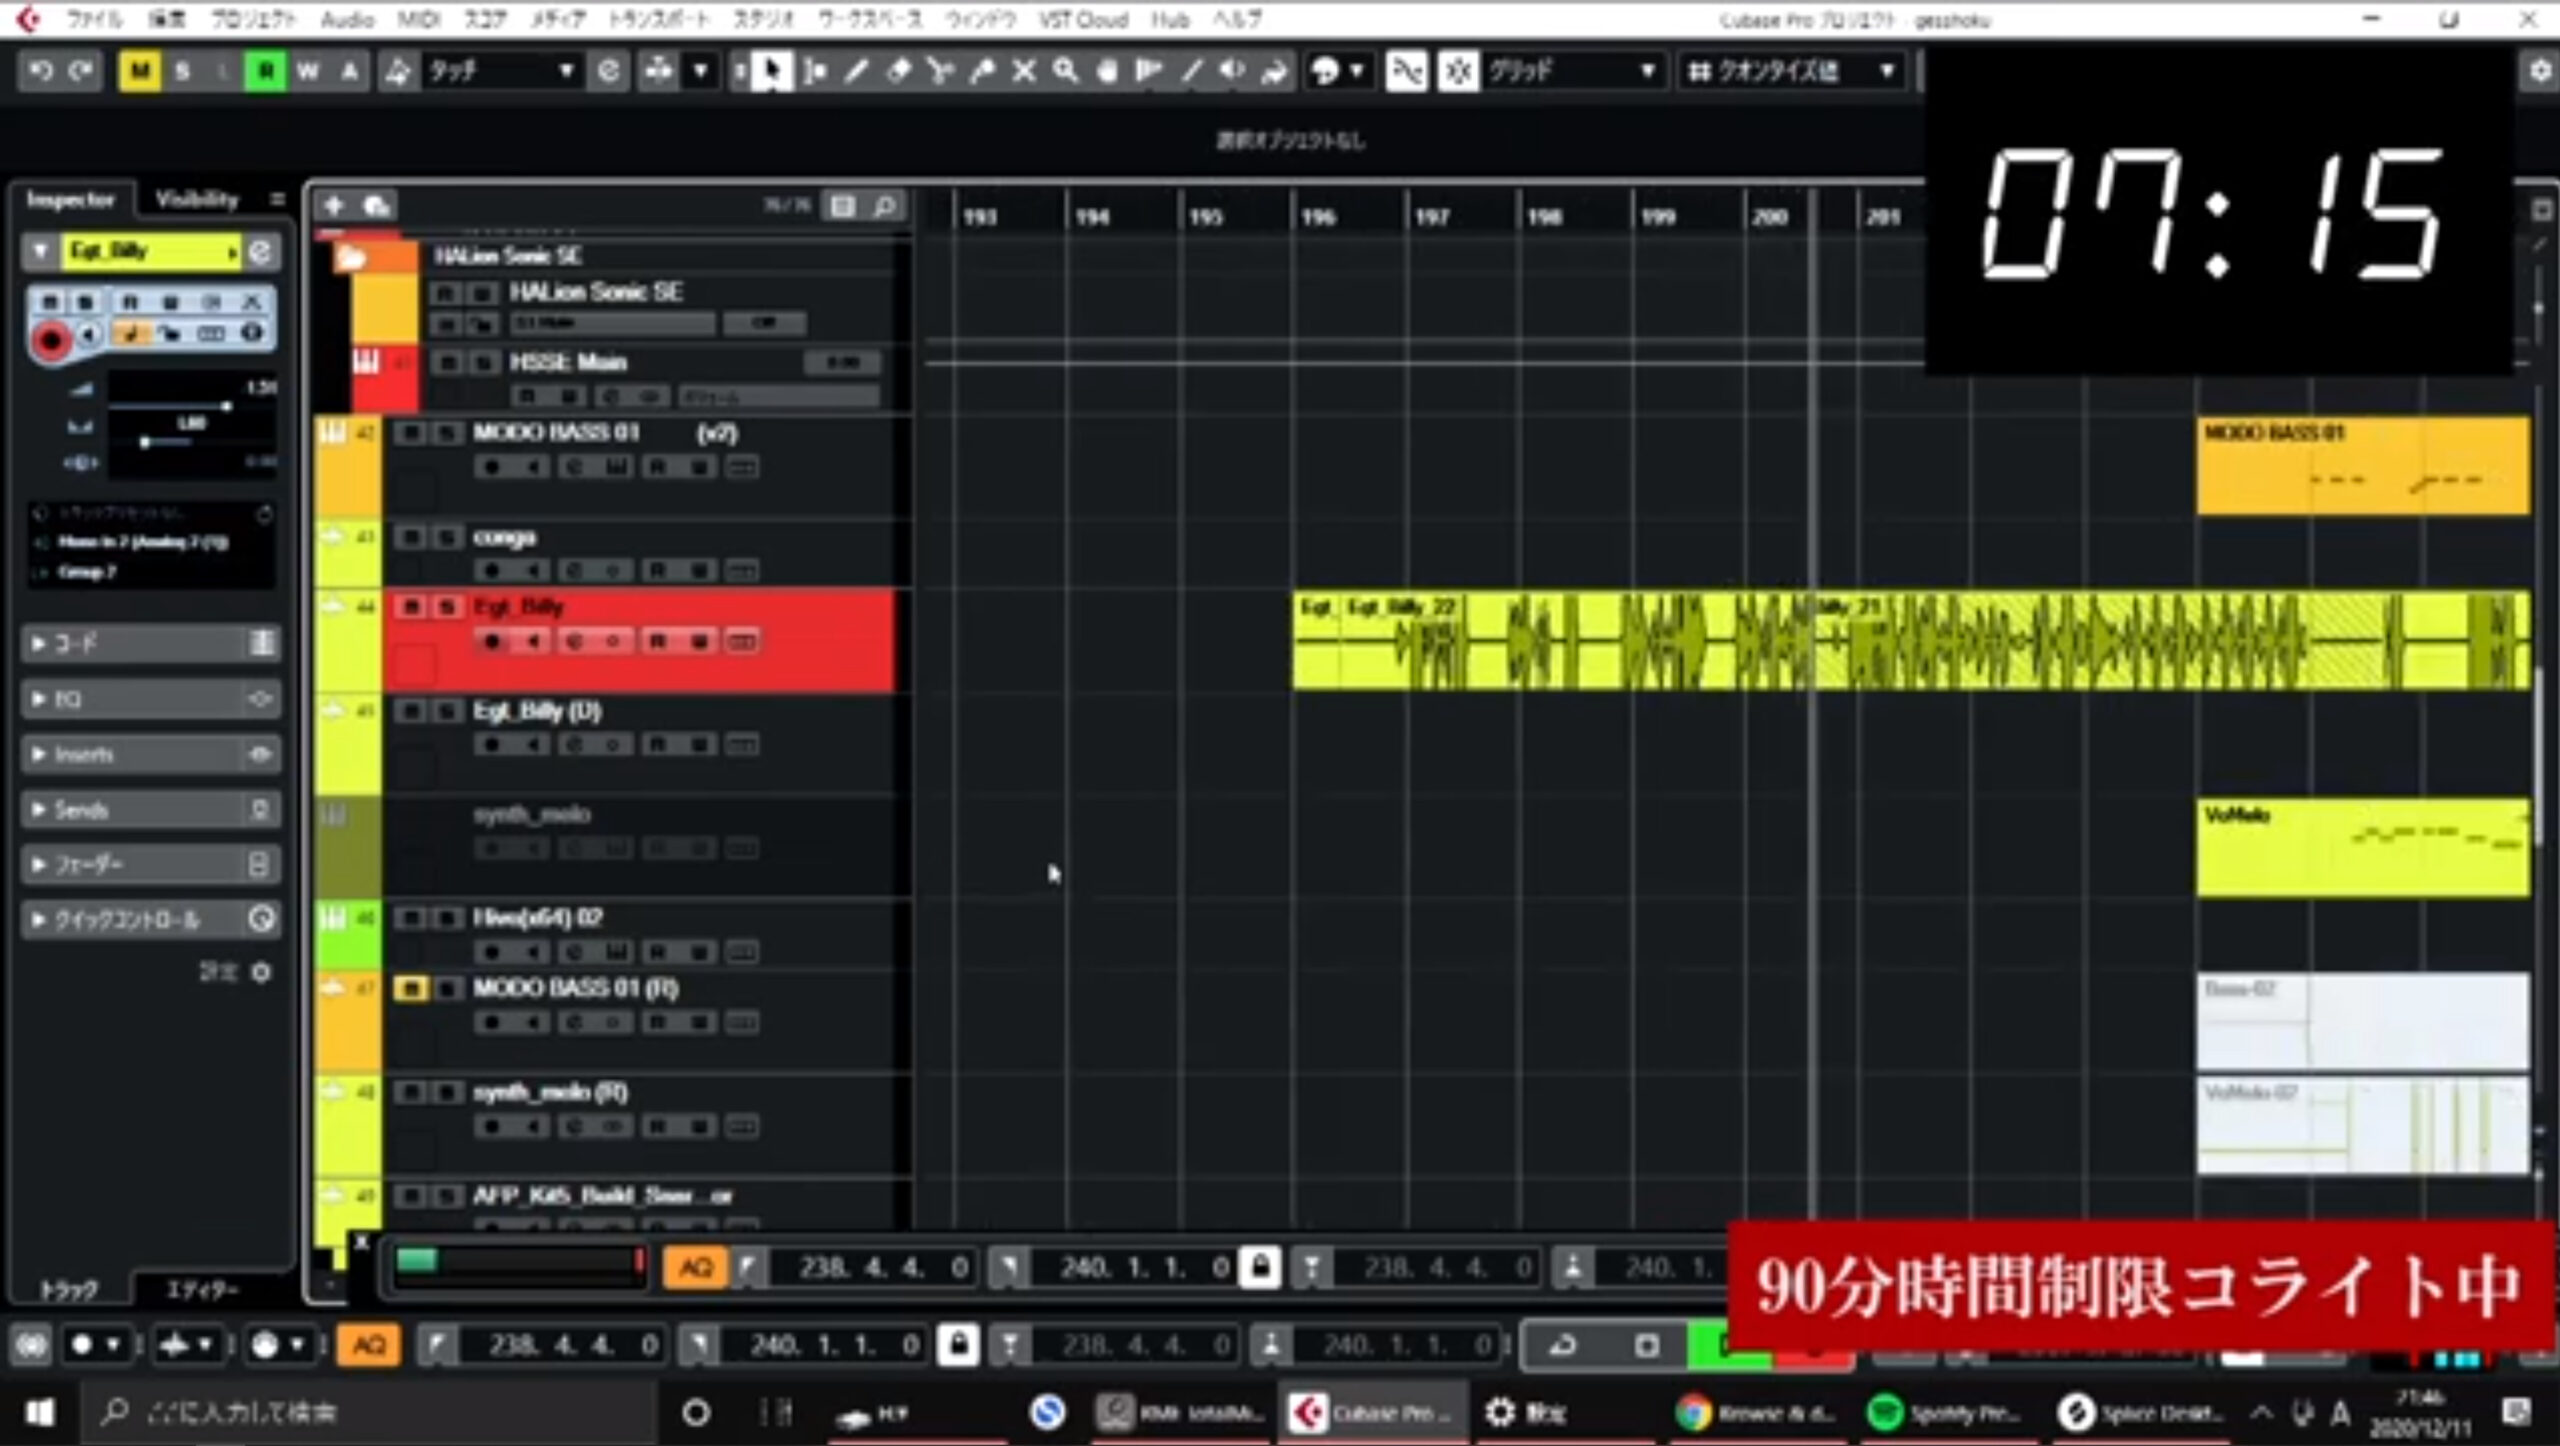Open the Audio menu
The height and width of the screenshot is (1446, 2560).
347,19
